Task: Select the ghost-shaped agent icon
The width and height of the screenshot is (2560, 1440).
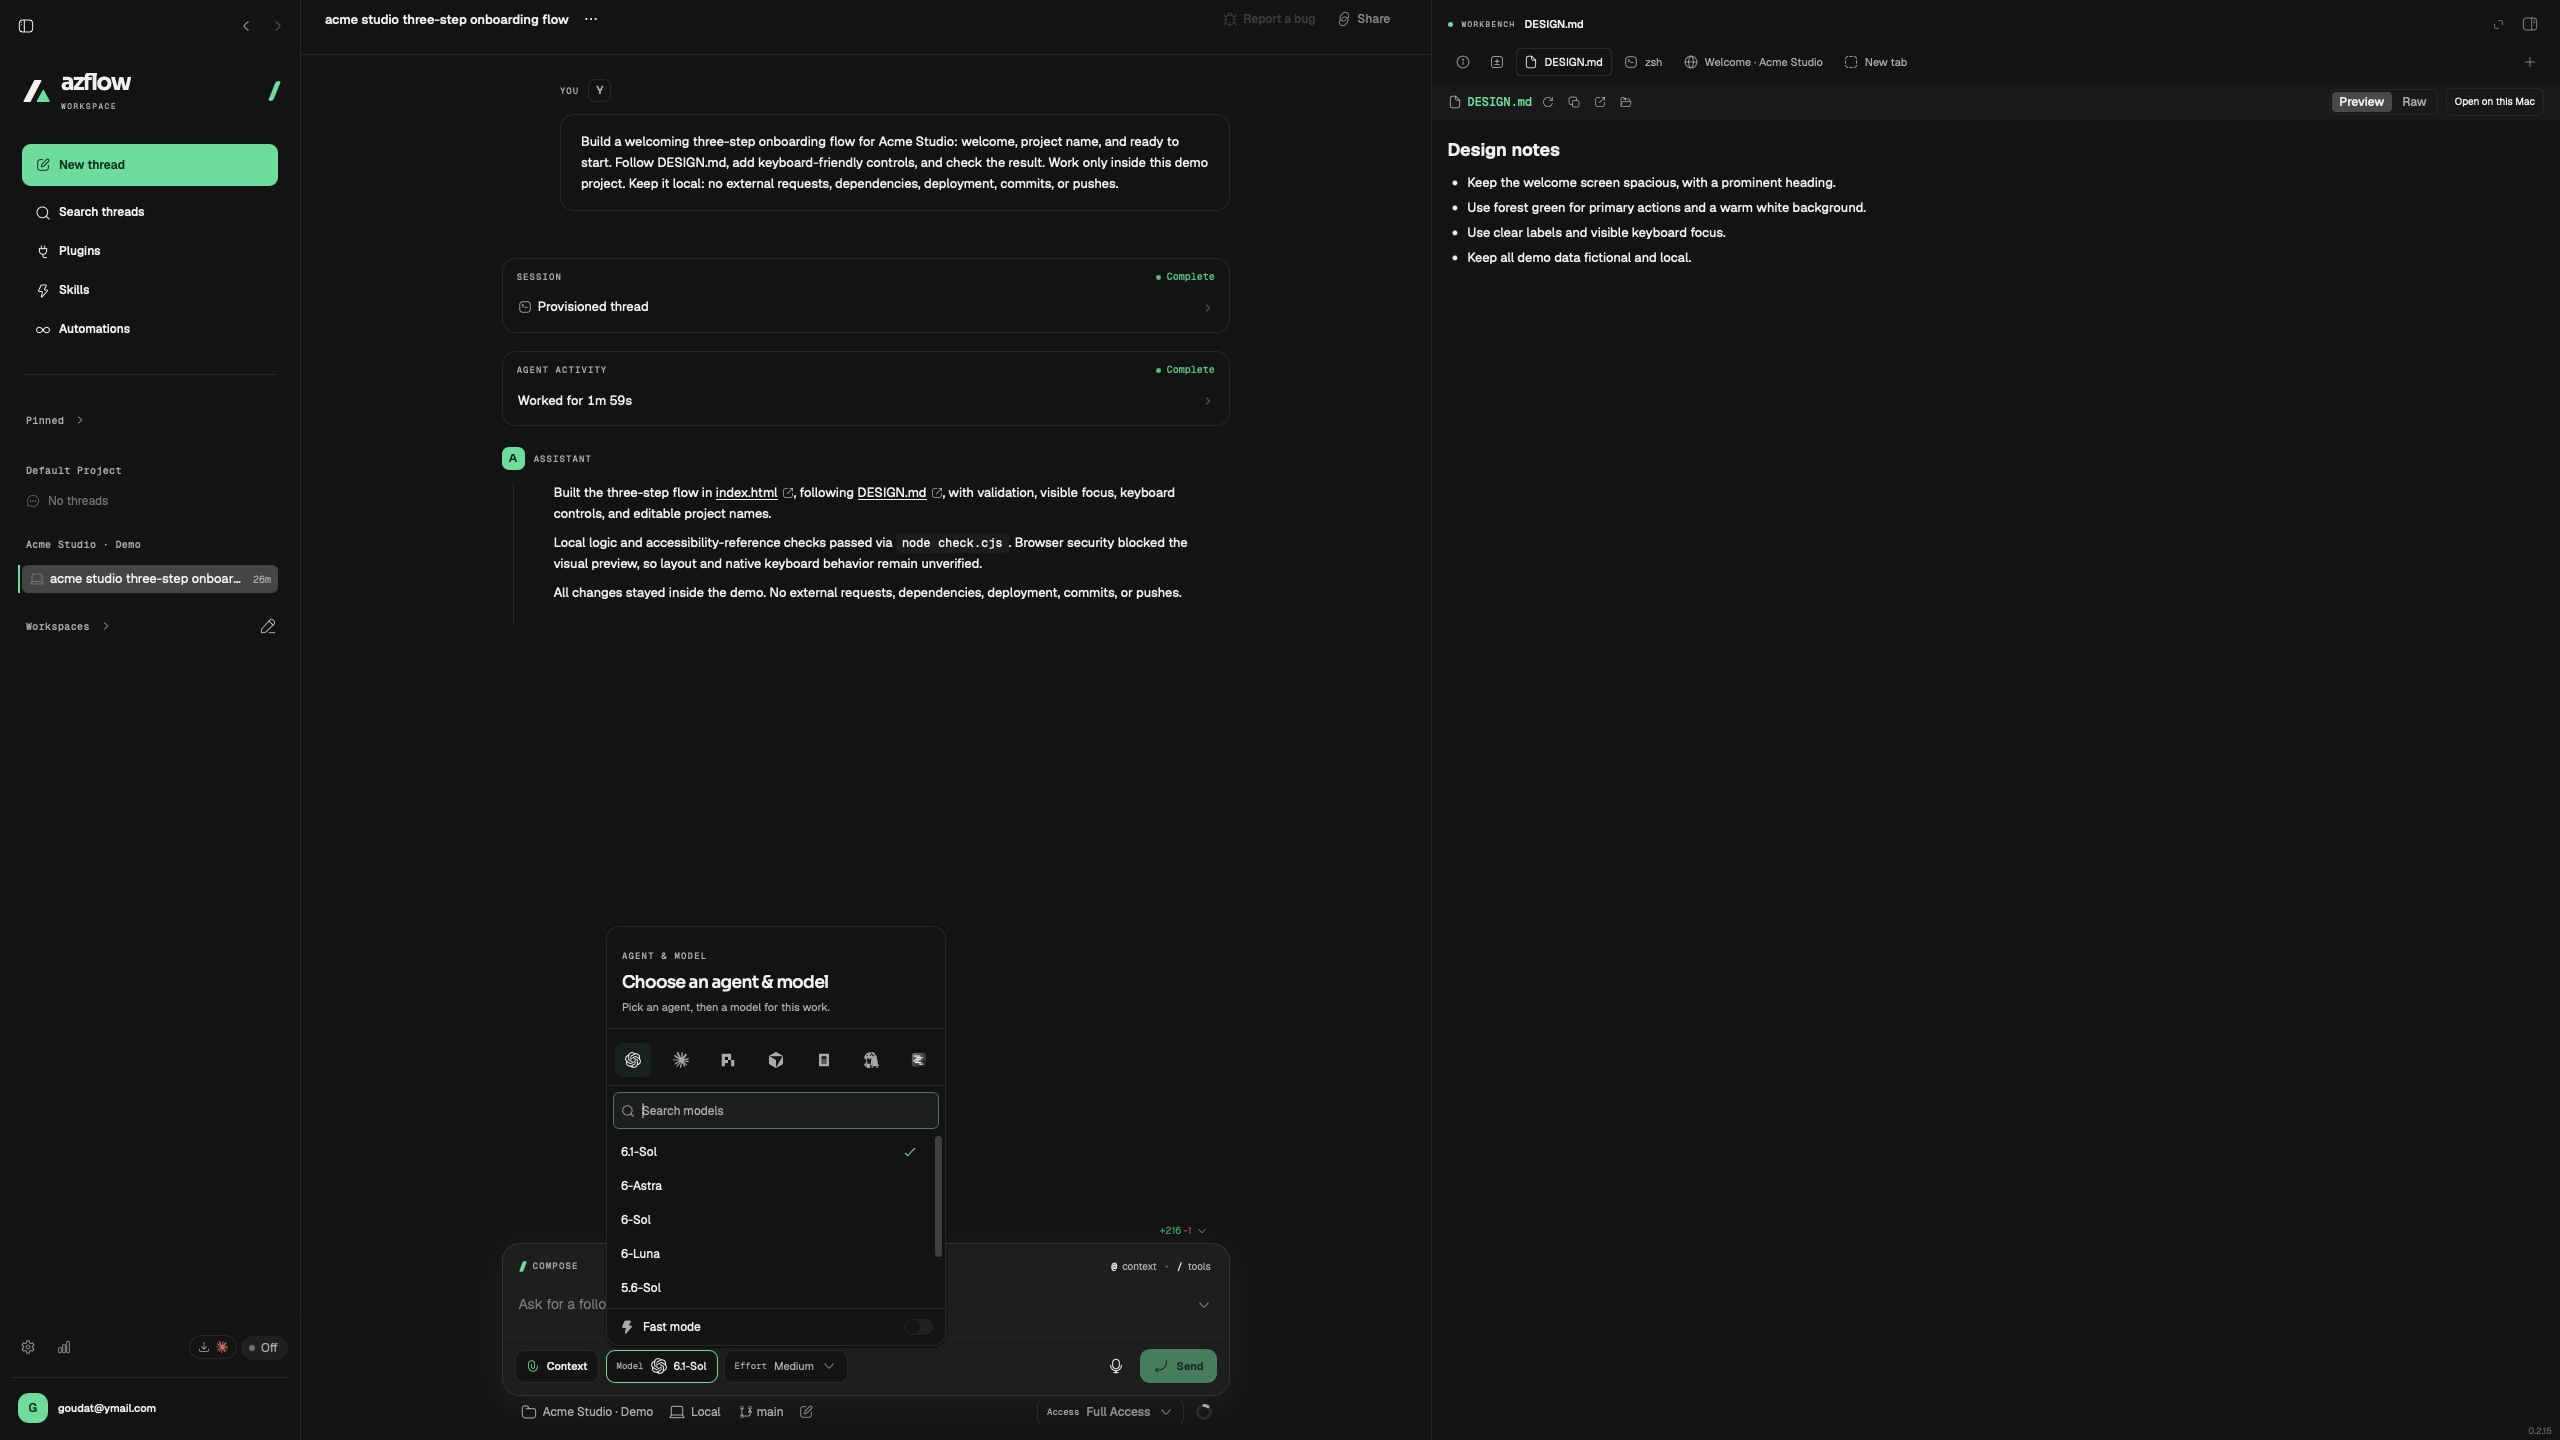Action: point(871,1060)
